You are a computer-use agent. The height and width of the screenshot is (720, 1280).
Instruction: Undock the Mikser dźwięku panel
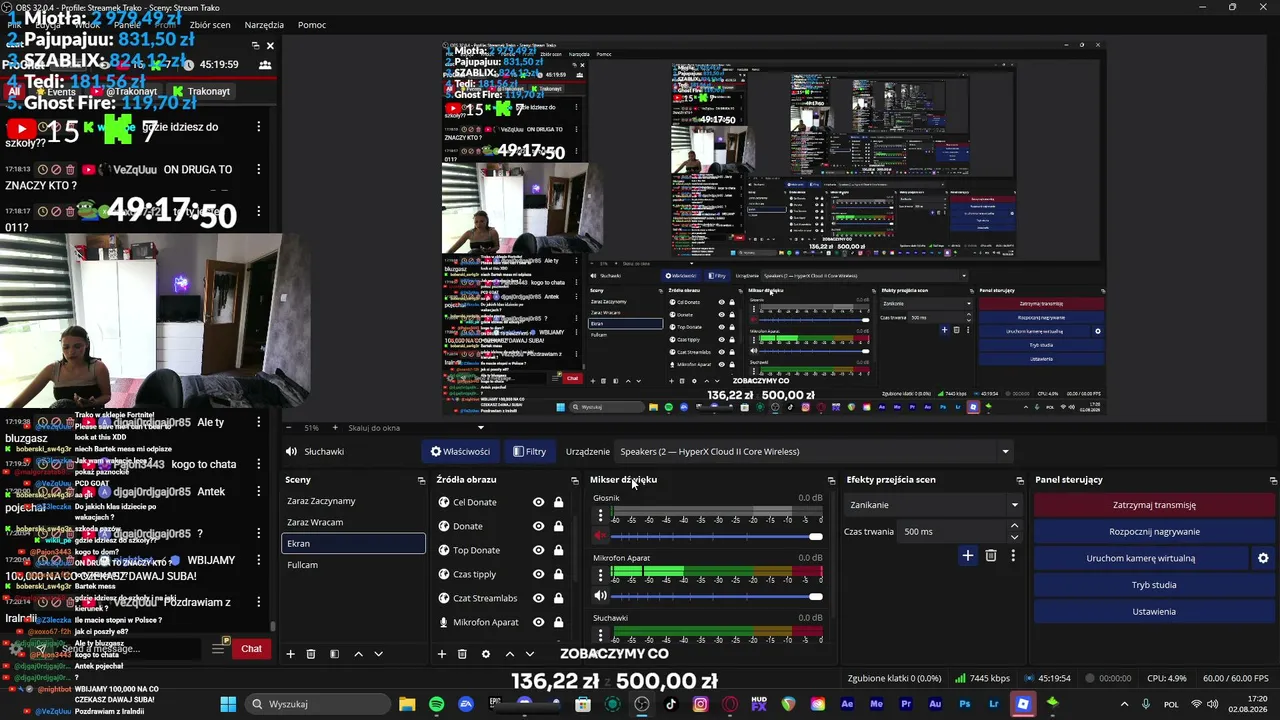(x=831, y=480)
